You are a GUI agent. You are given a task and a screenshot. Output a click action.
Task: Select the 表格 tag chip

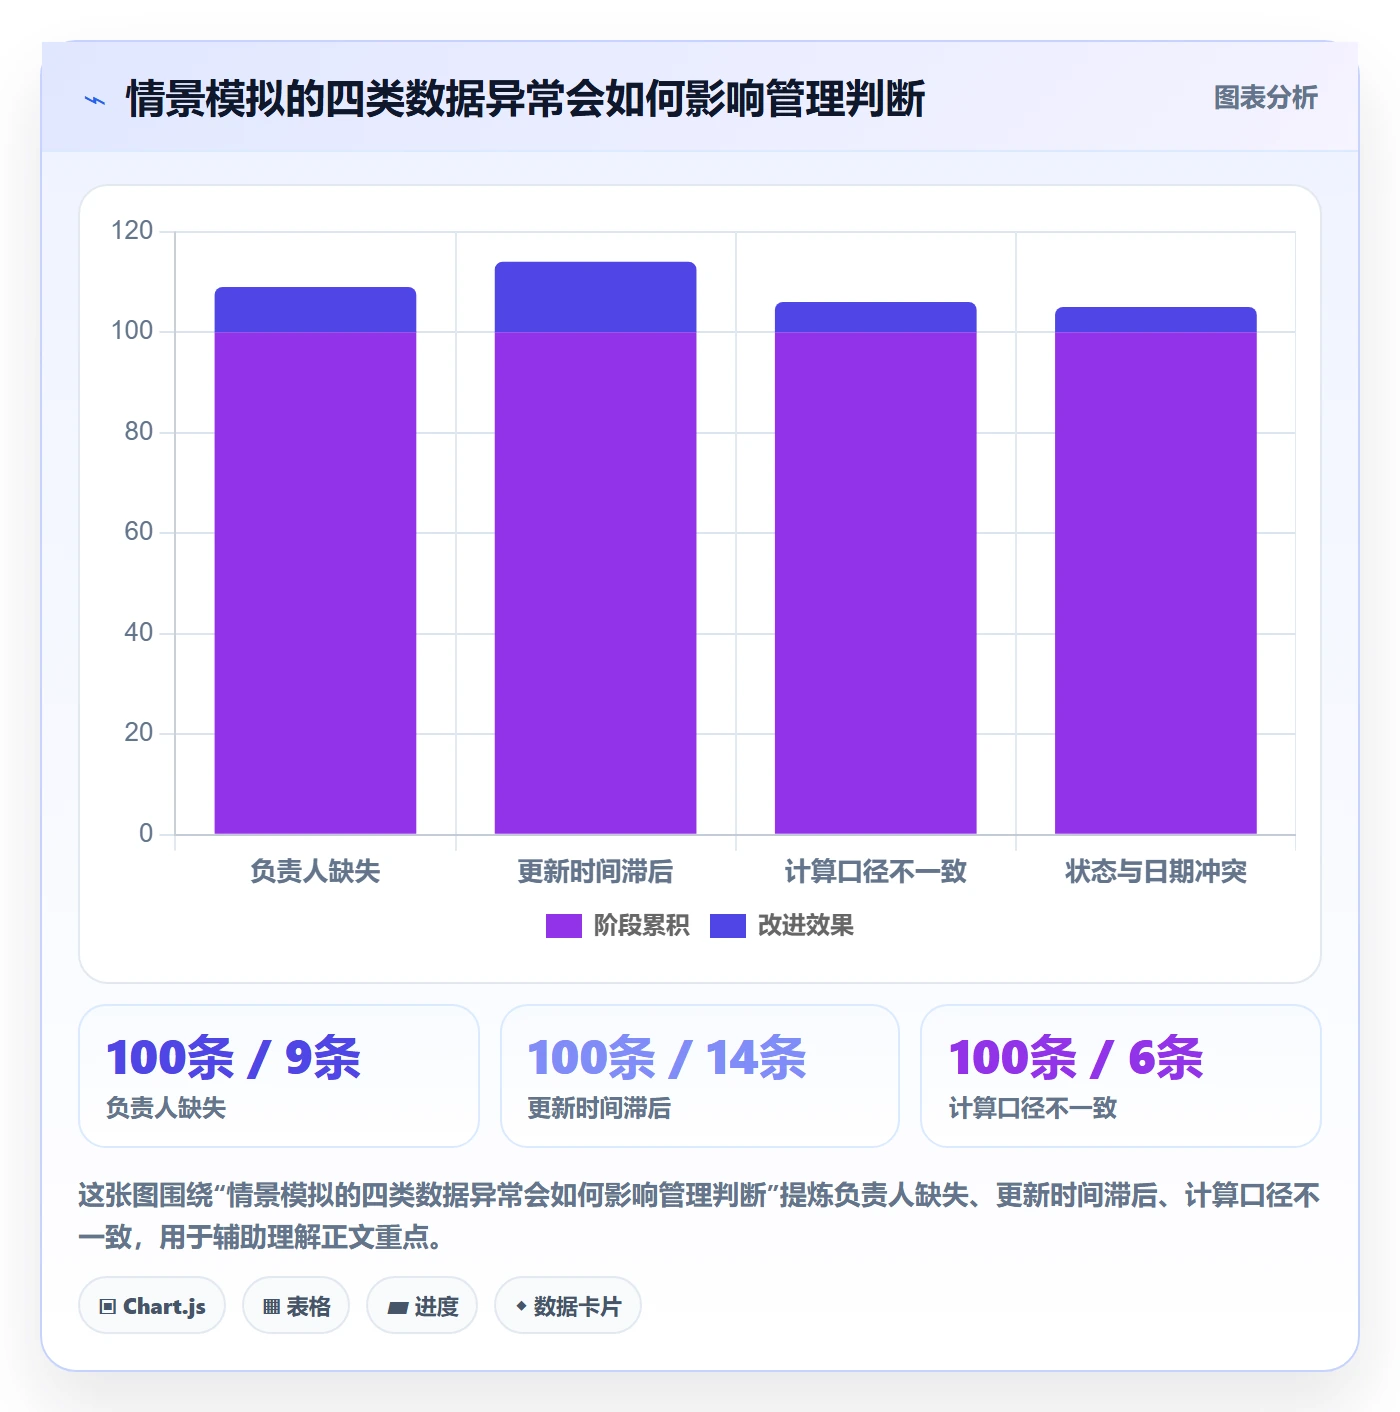pyautogui.click(x=296, y=1306)
